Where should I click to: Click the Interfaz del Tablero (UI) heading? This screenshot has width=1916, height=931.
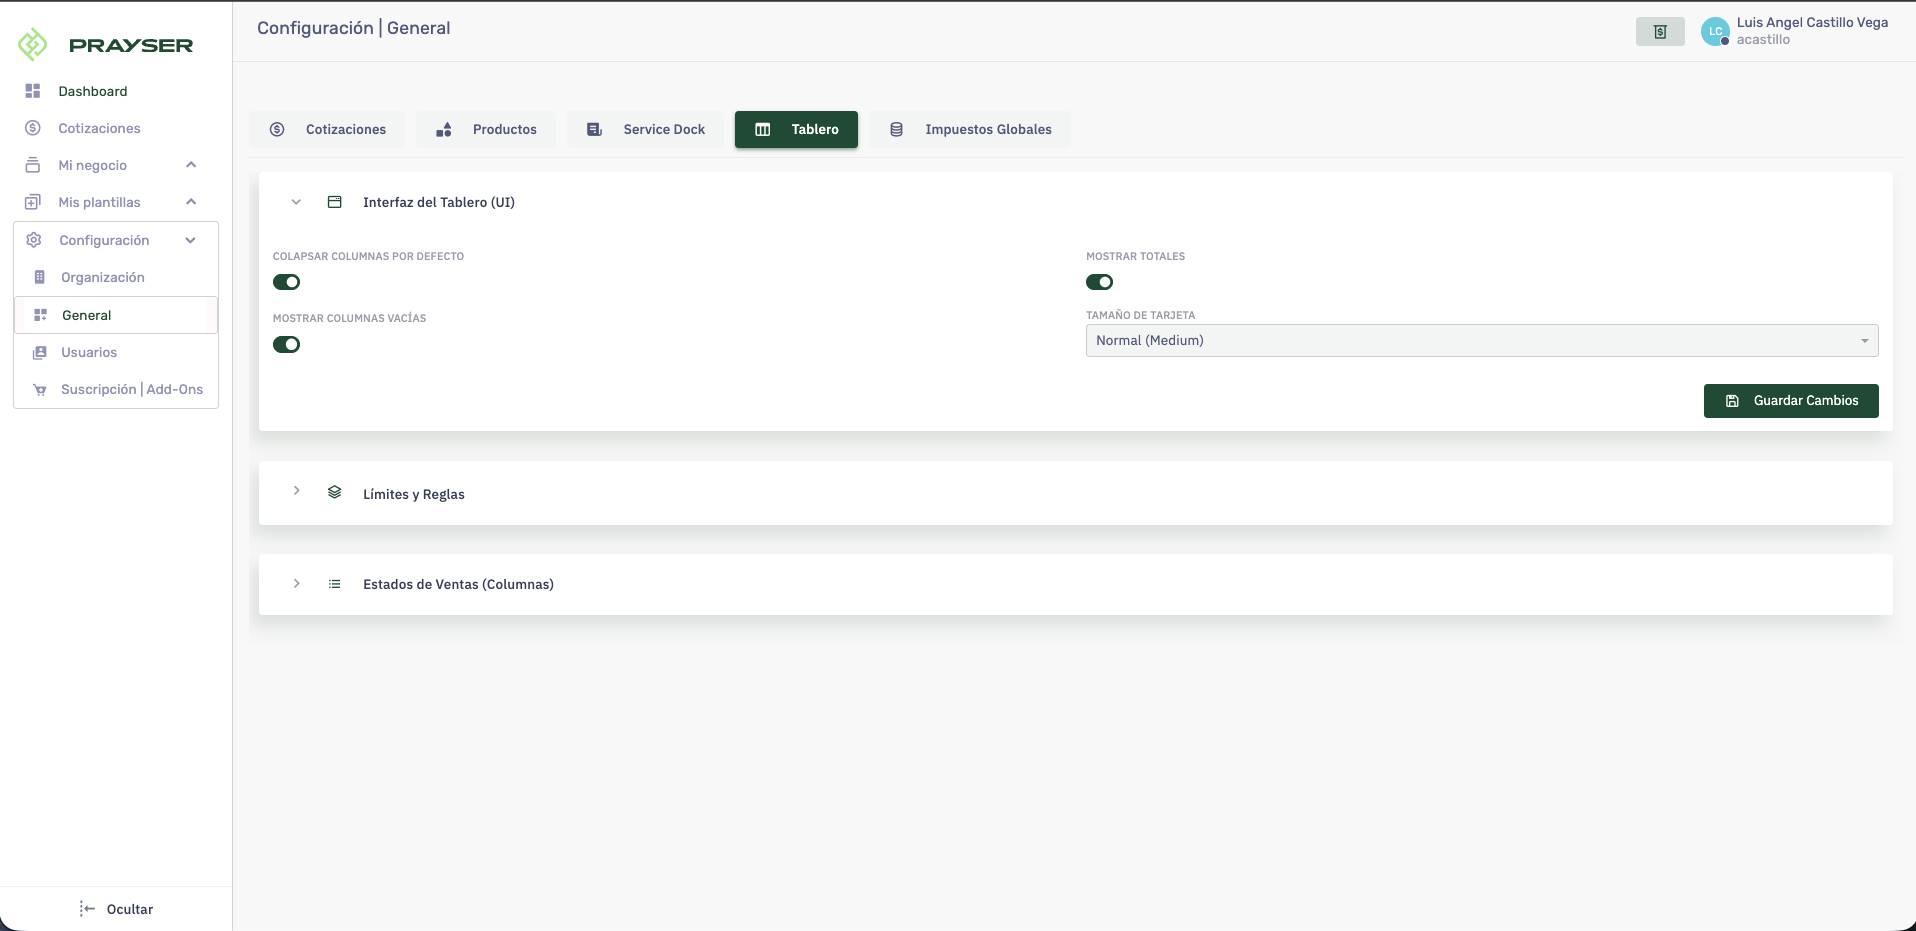point(439,202)
